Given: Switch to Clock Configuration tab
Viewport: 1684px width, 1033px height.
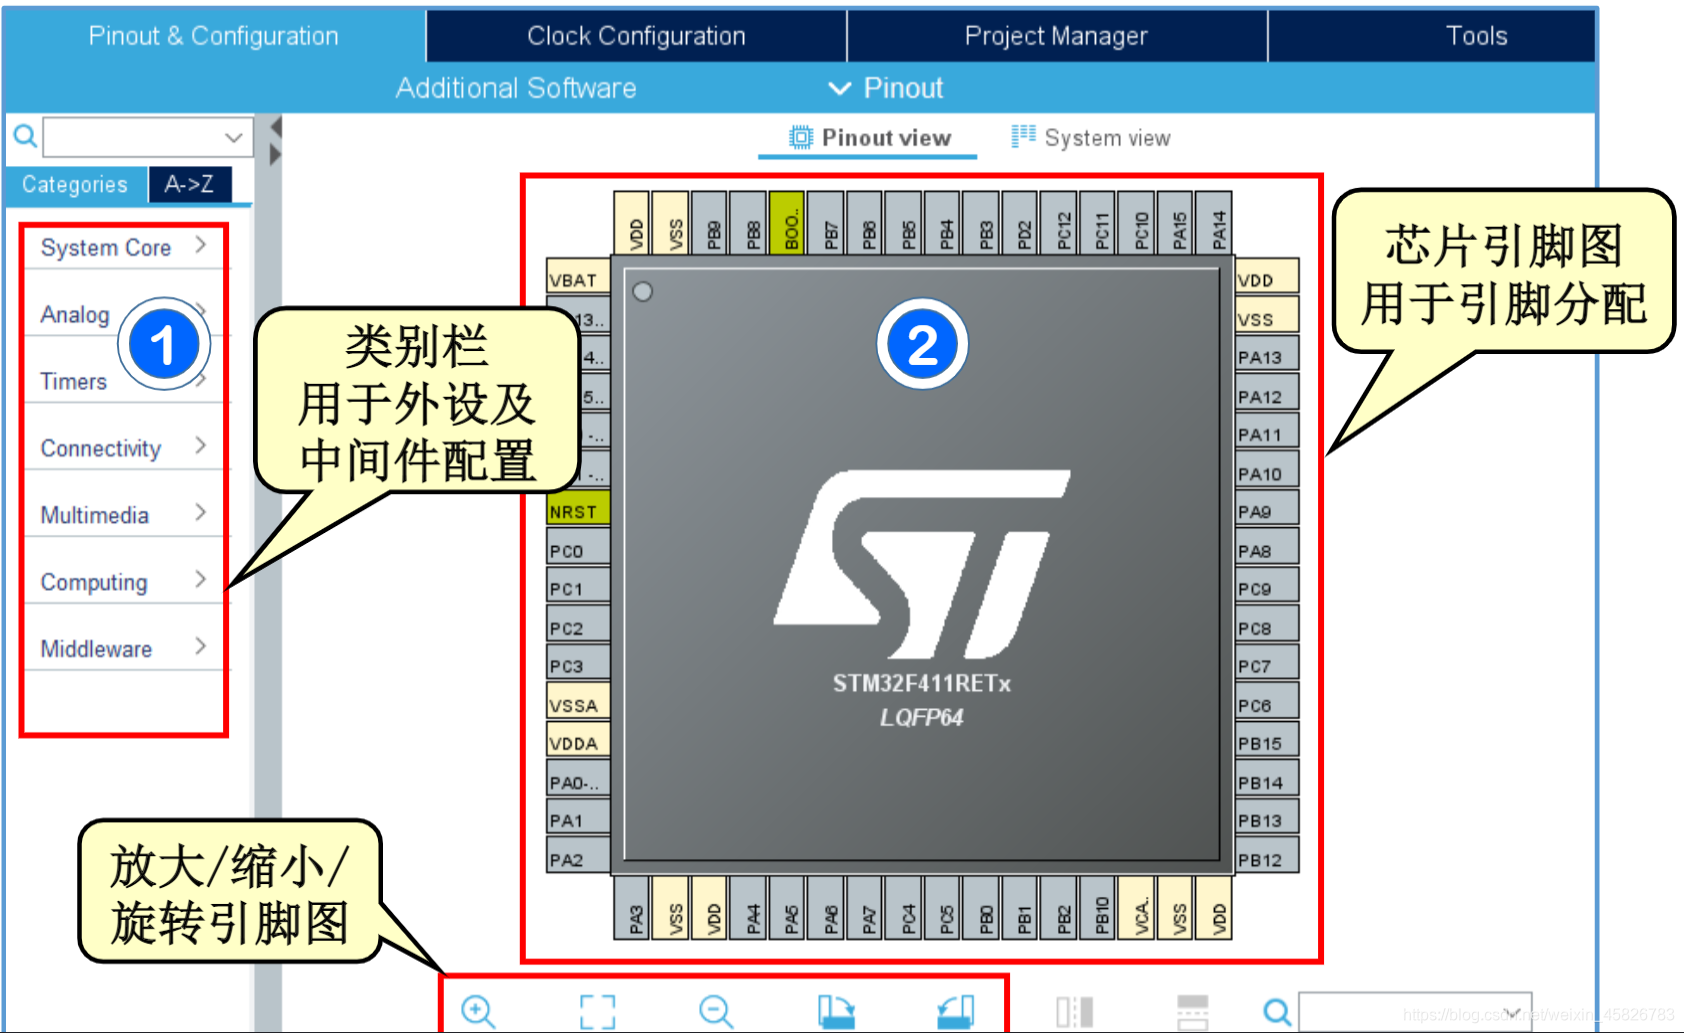Looking at the screenshot, I should click(x=636, y=36).
